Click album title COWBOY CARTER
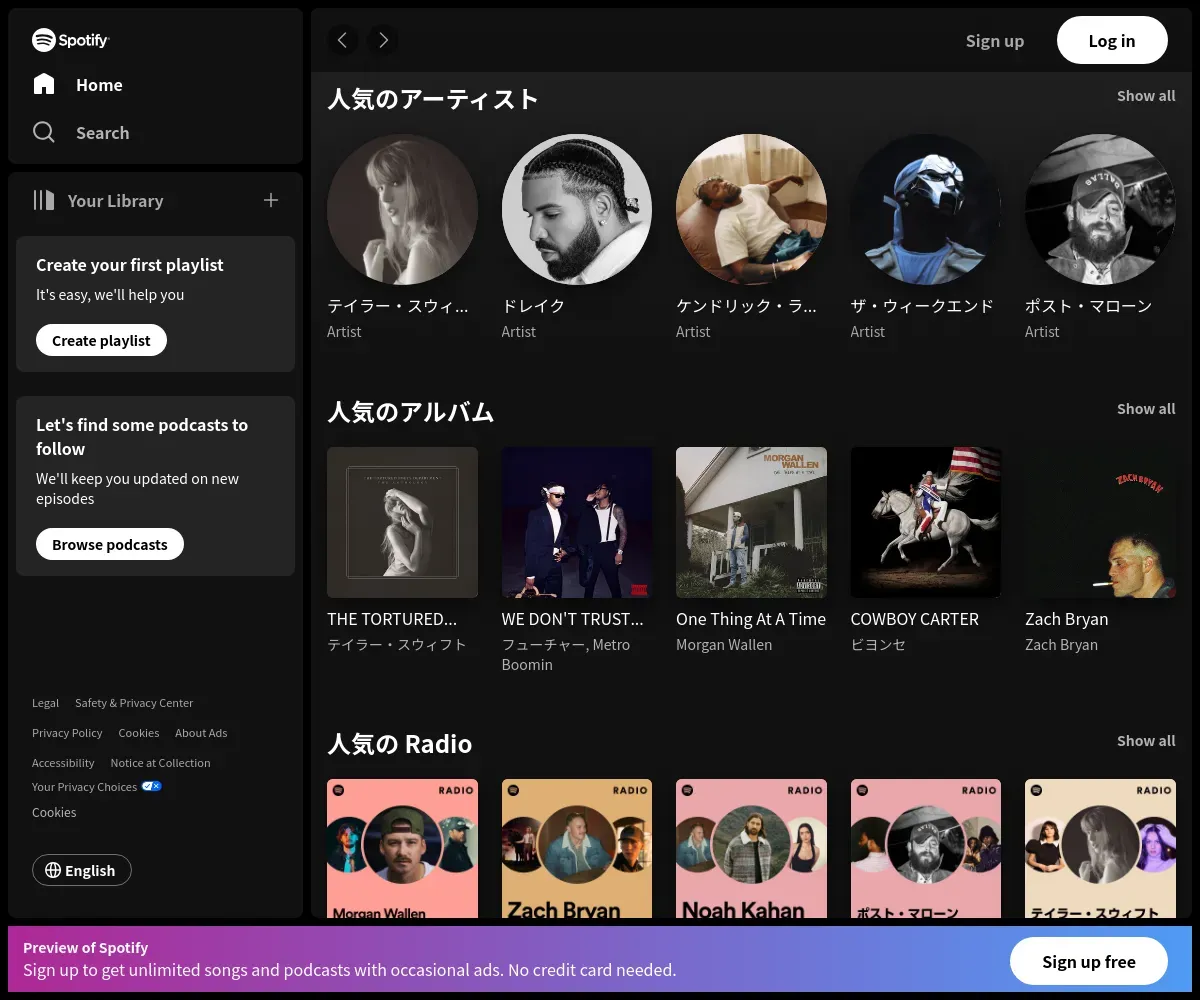 pyautogui.click(x=915, y=619)
